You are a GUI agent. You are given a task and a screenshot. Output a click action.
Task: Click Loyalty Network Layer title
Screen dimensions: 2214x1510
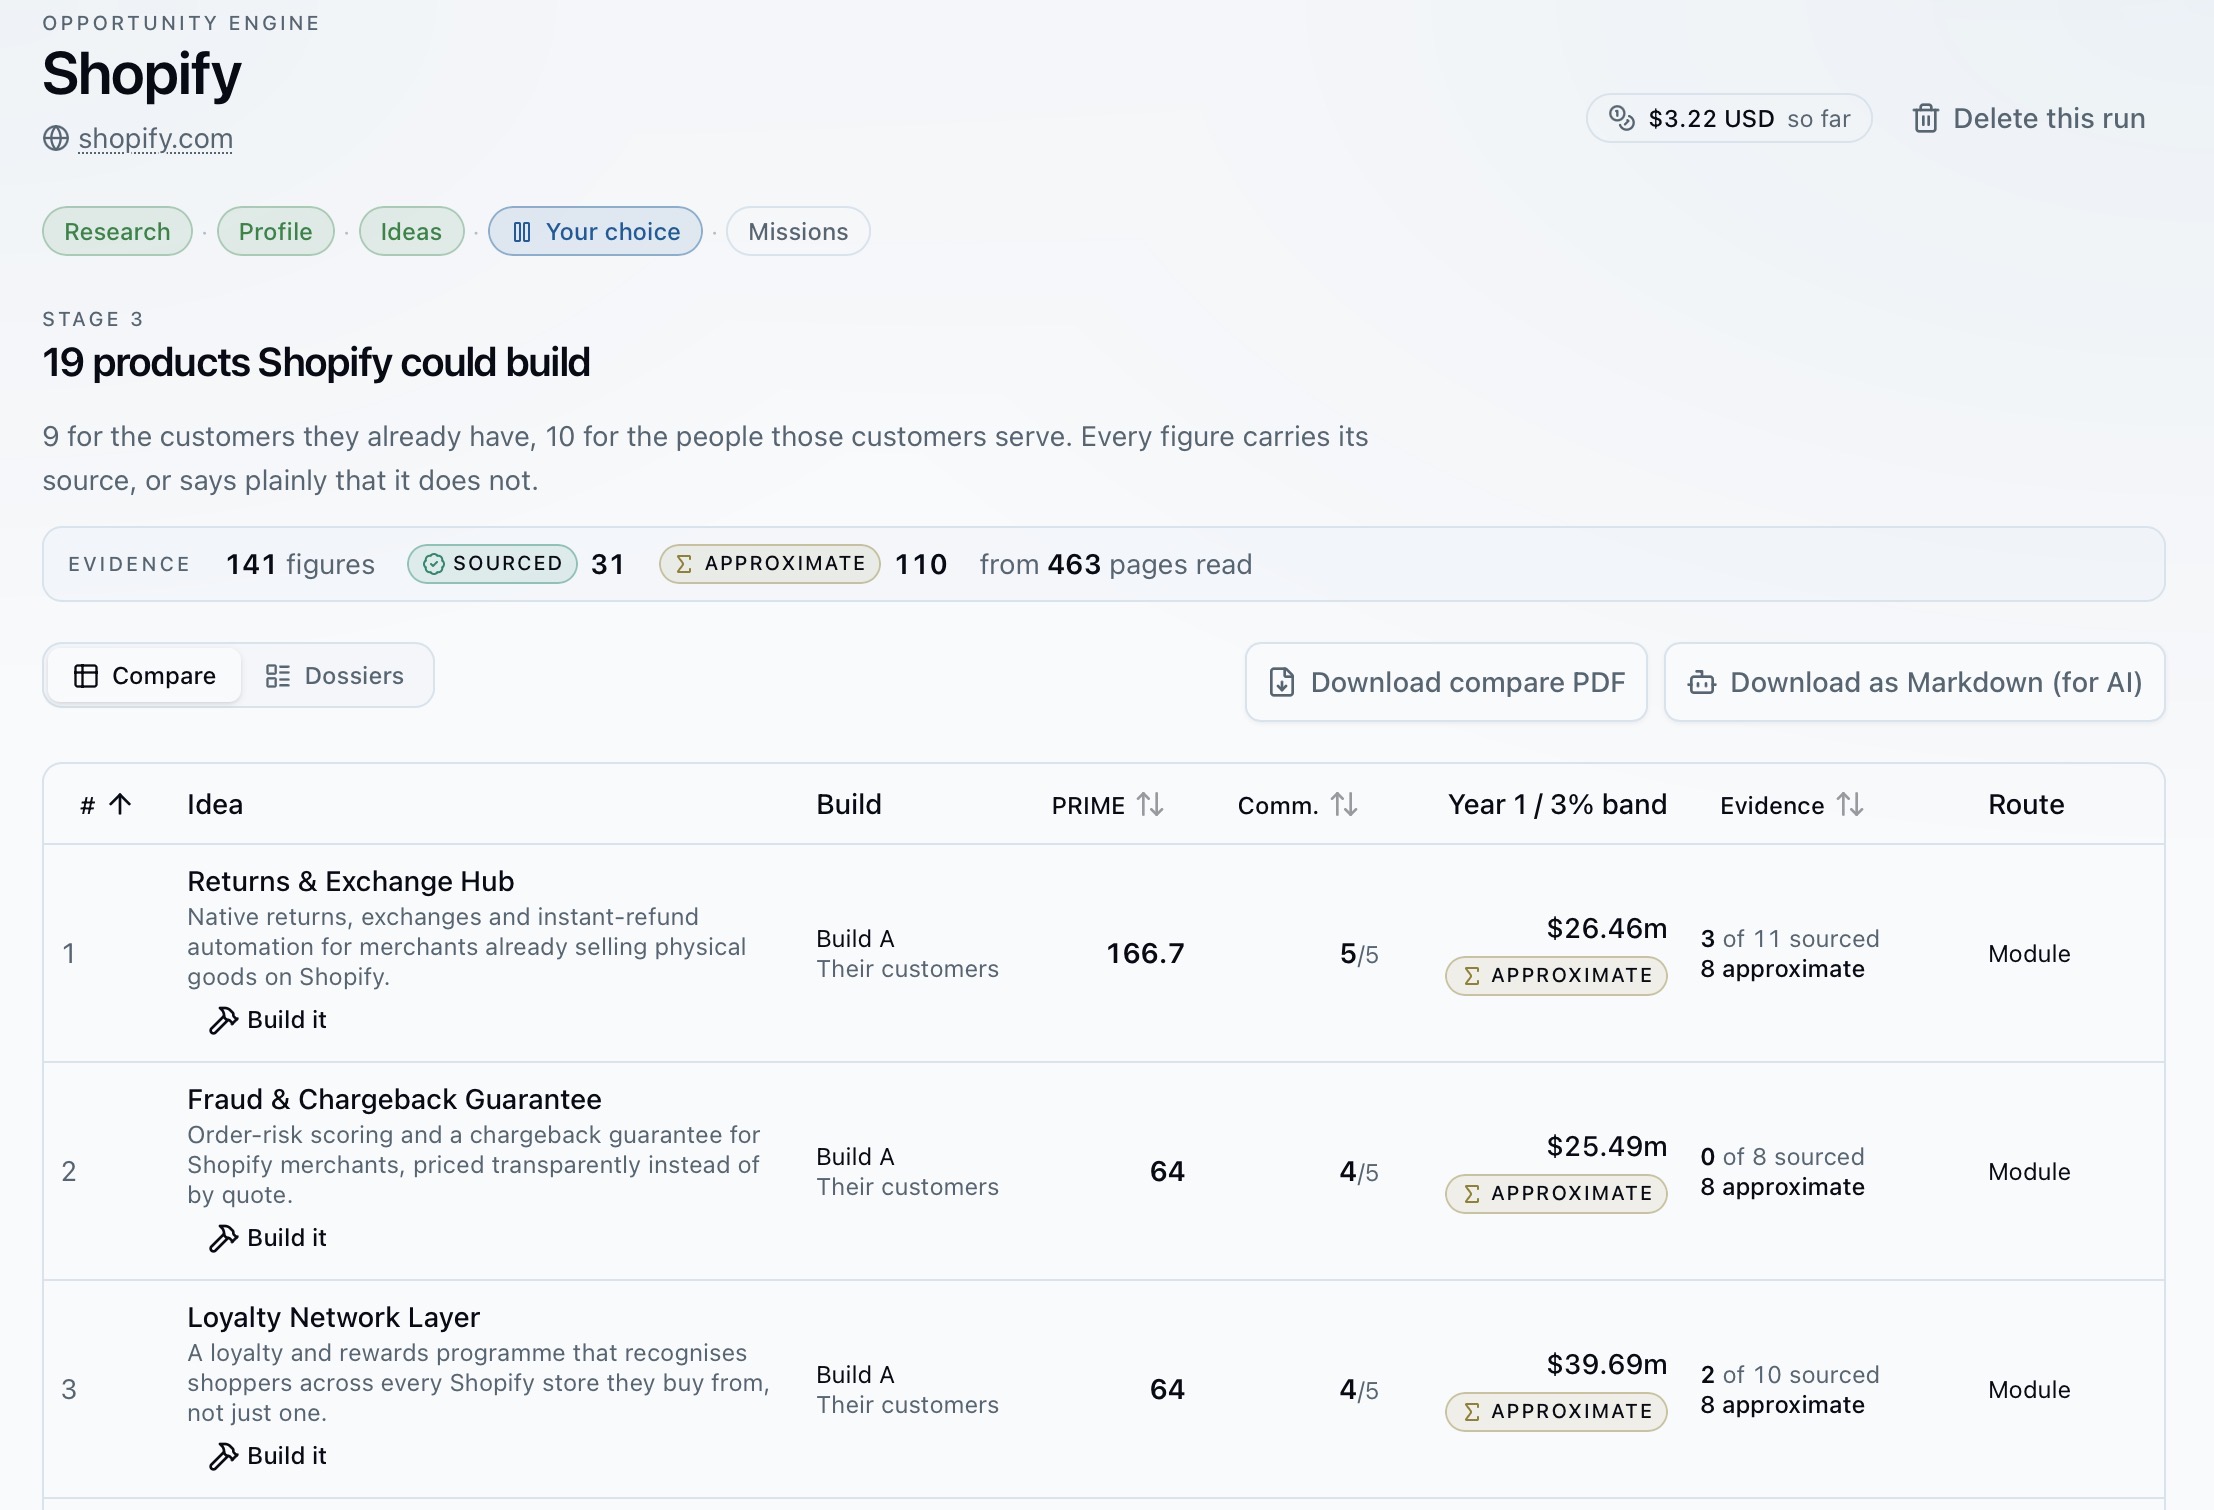click(333, 1317)
